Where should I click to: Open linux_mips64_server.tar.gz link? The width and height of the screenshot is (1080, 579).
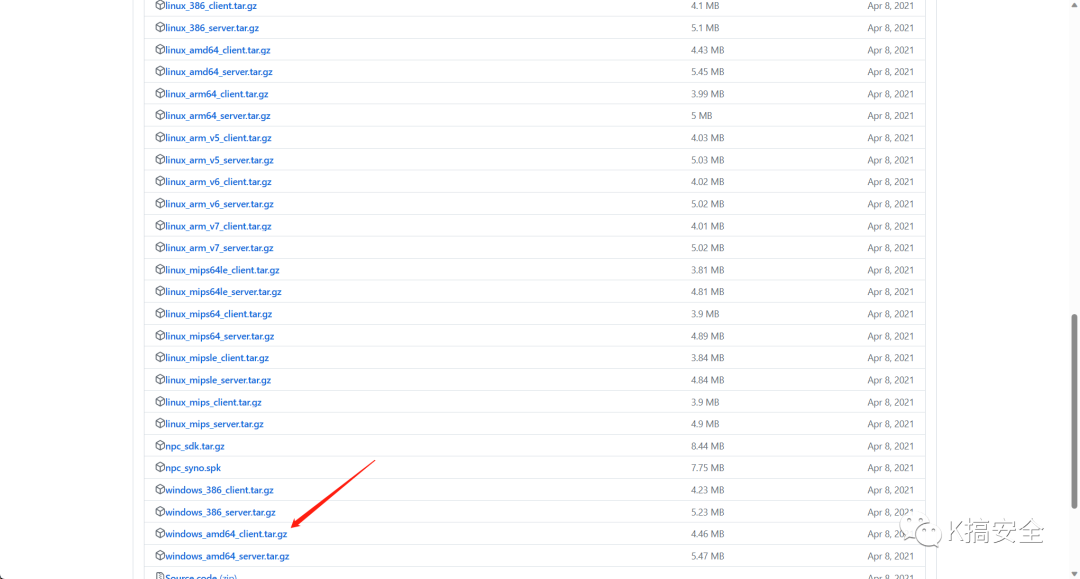(x=220, y=337)
